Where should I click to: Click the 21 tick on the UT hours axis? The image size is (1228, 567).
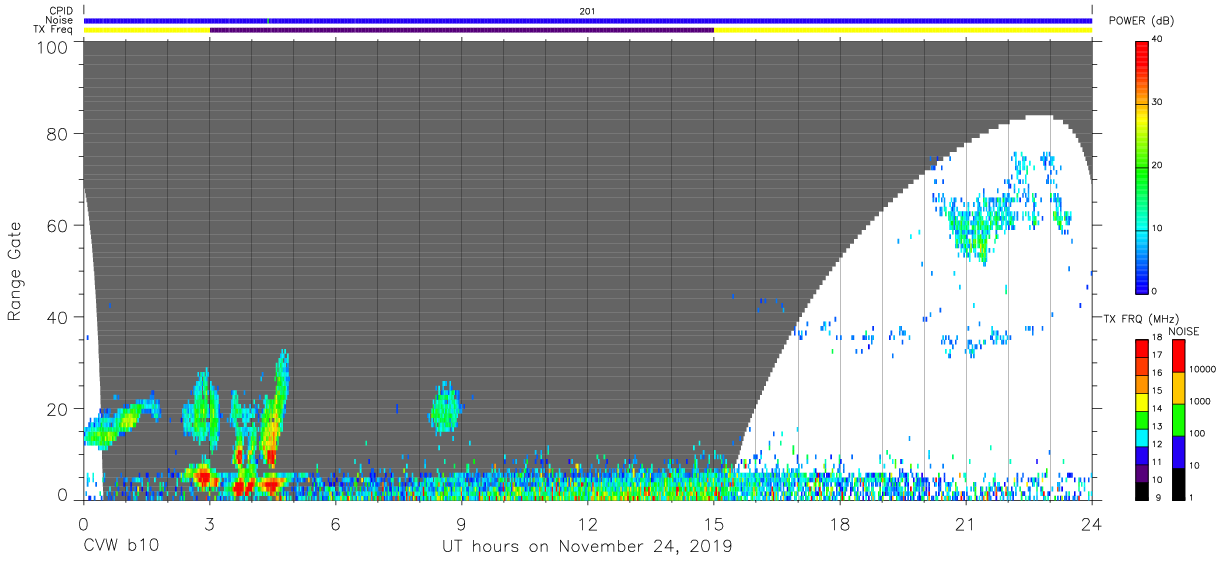click(x=966, y=524)
